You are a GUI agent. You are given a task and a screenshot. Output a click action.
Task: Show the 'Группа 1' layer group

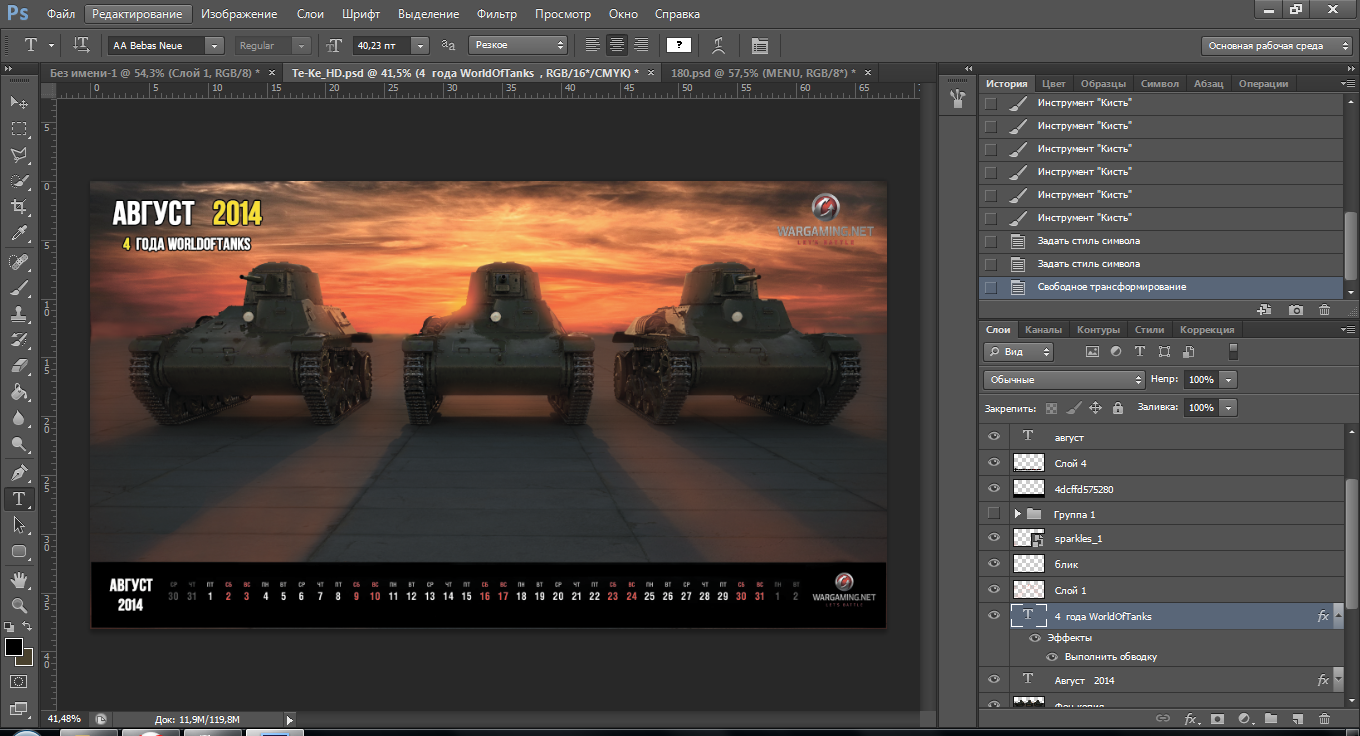993,513
